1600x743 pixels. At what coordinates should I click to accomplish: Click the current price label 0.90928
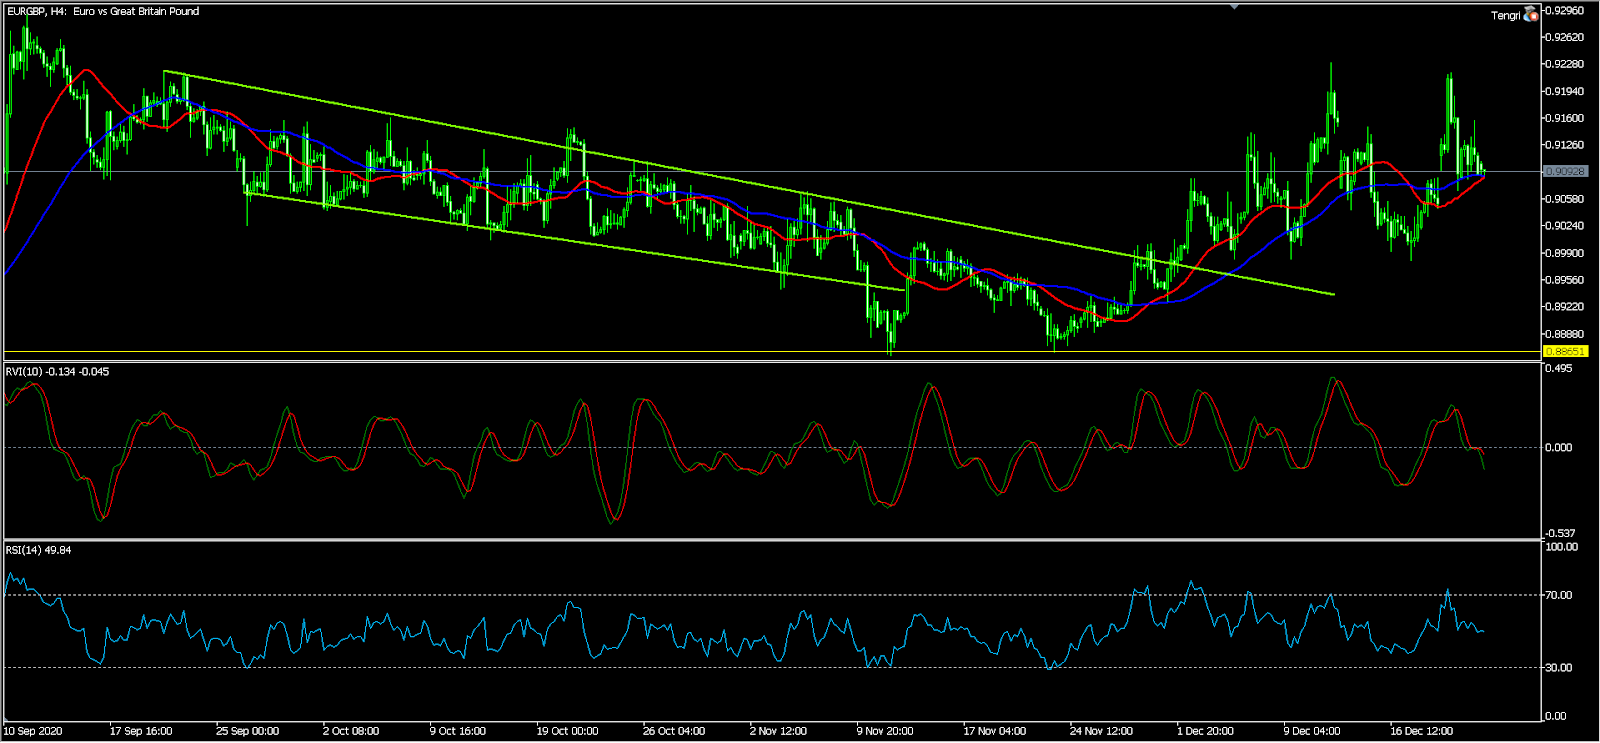(x=1565, y=171)
